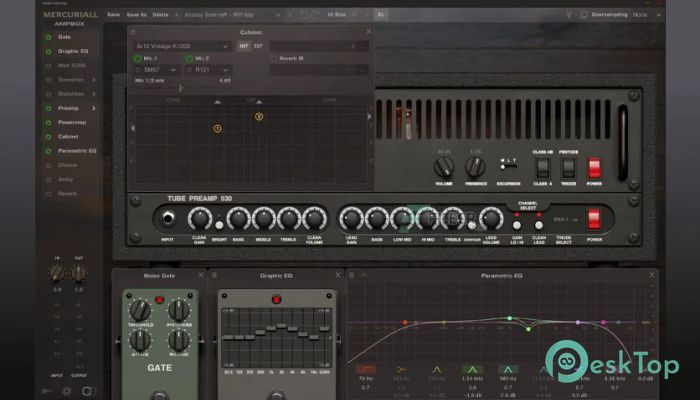Open the preamp Tricks Select dropdown

tap(566, 220)
